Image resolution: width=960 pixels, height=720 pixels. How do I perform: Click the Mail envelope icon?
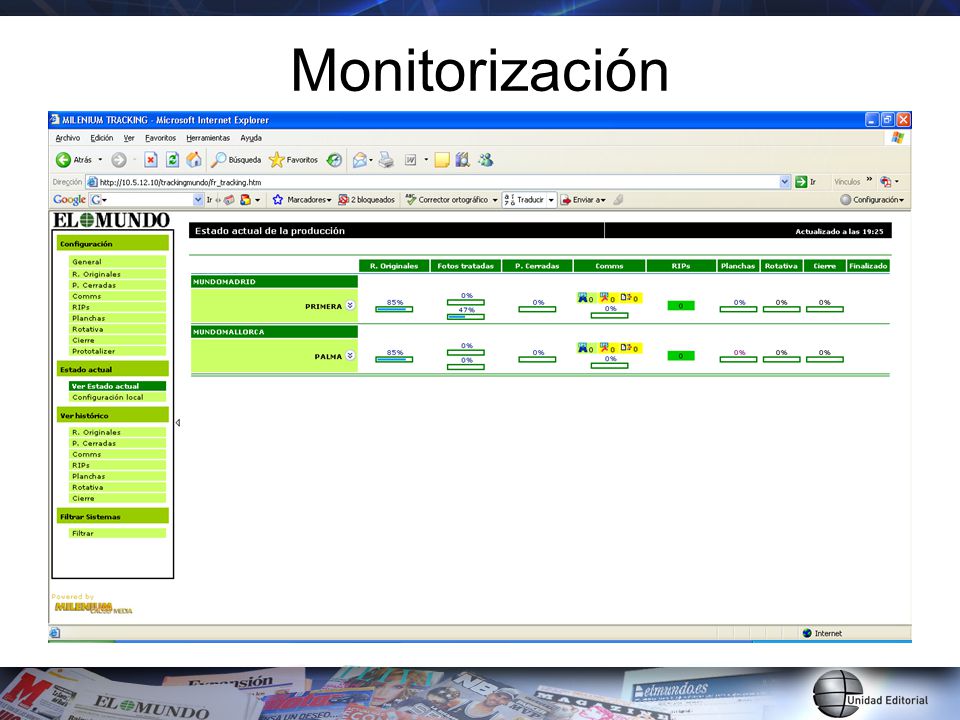359,160
